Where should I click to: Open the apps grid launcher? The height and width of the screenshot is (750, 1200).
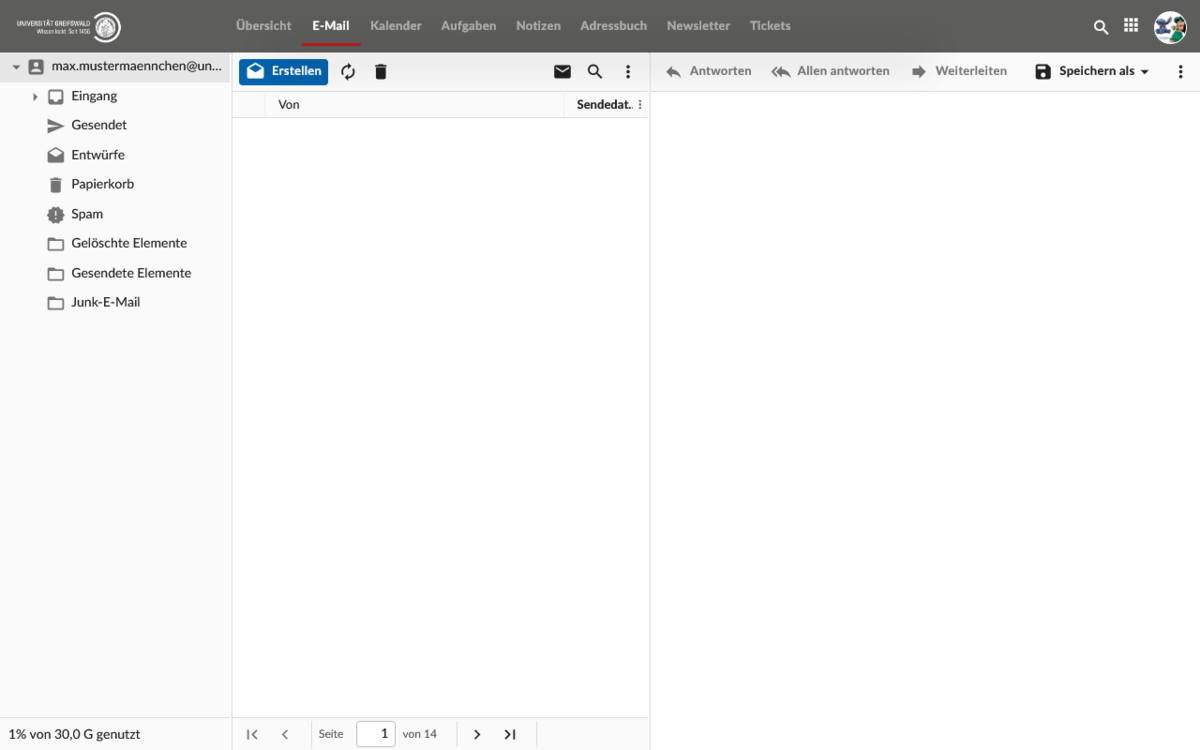point(1131,27)
